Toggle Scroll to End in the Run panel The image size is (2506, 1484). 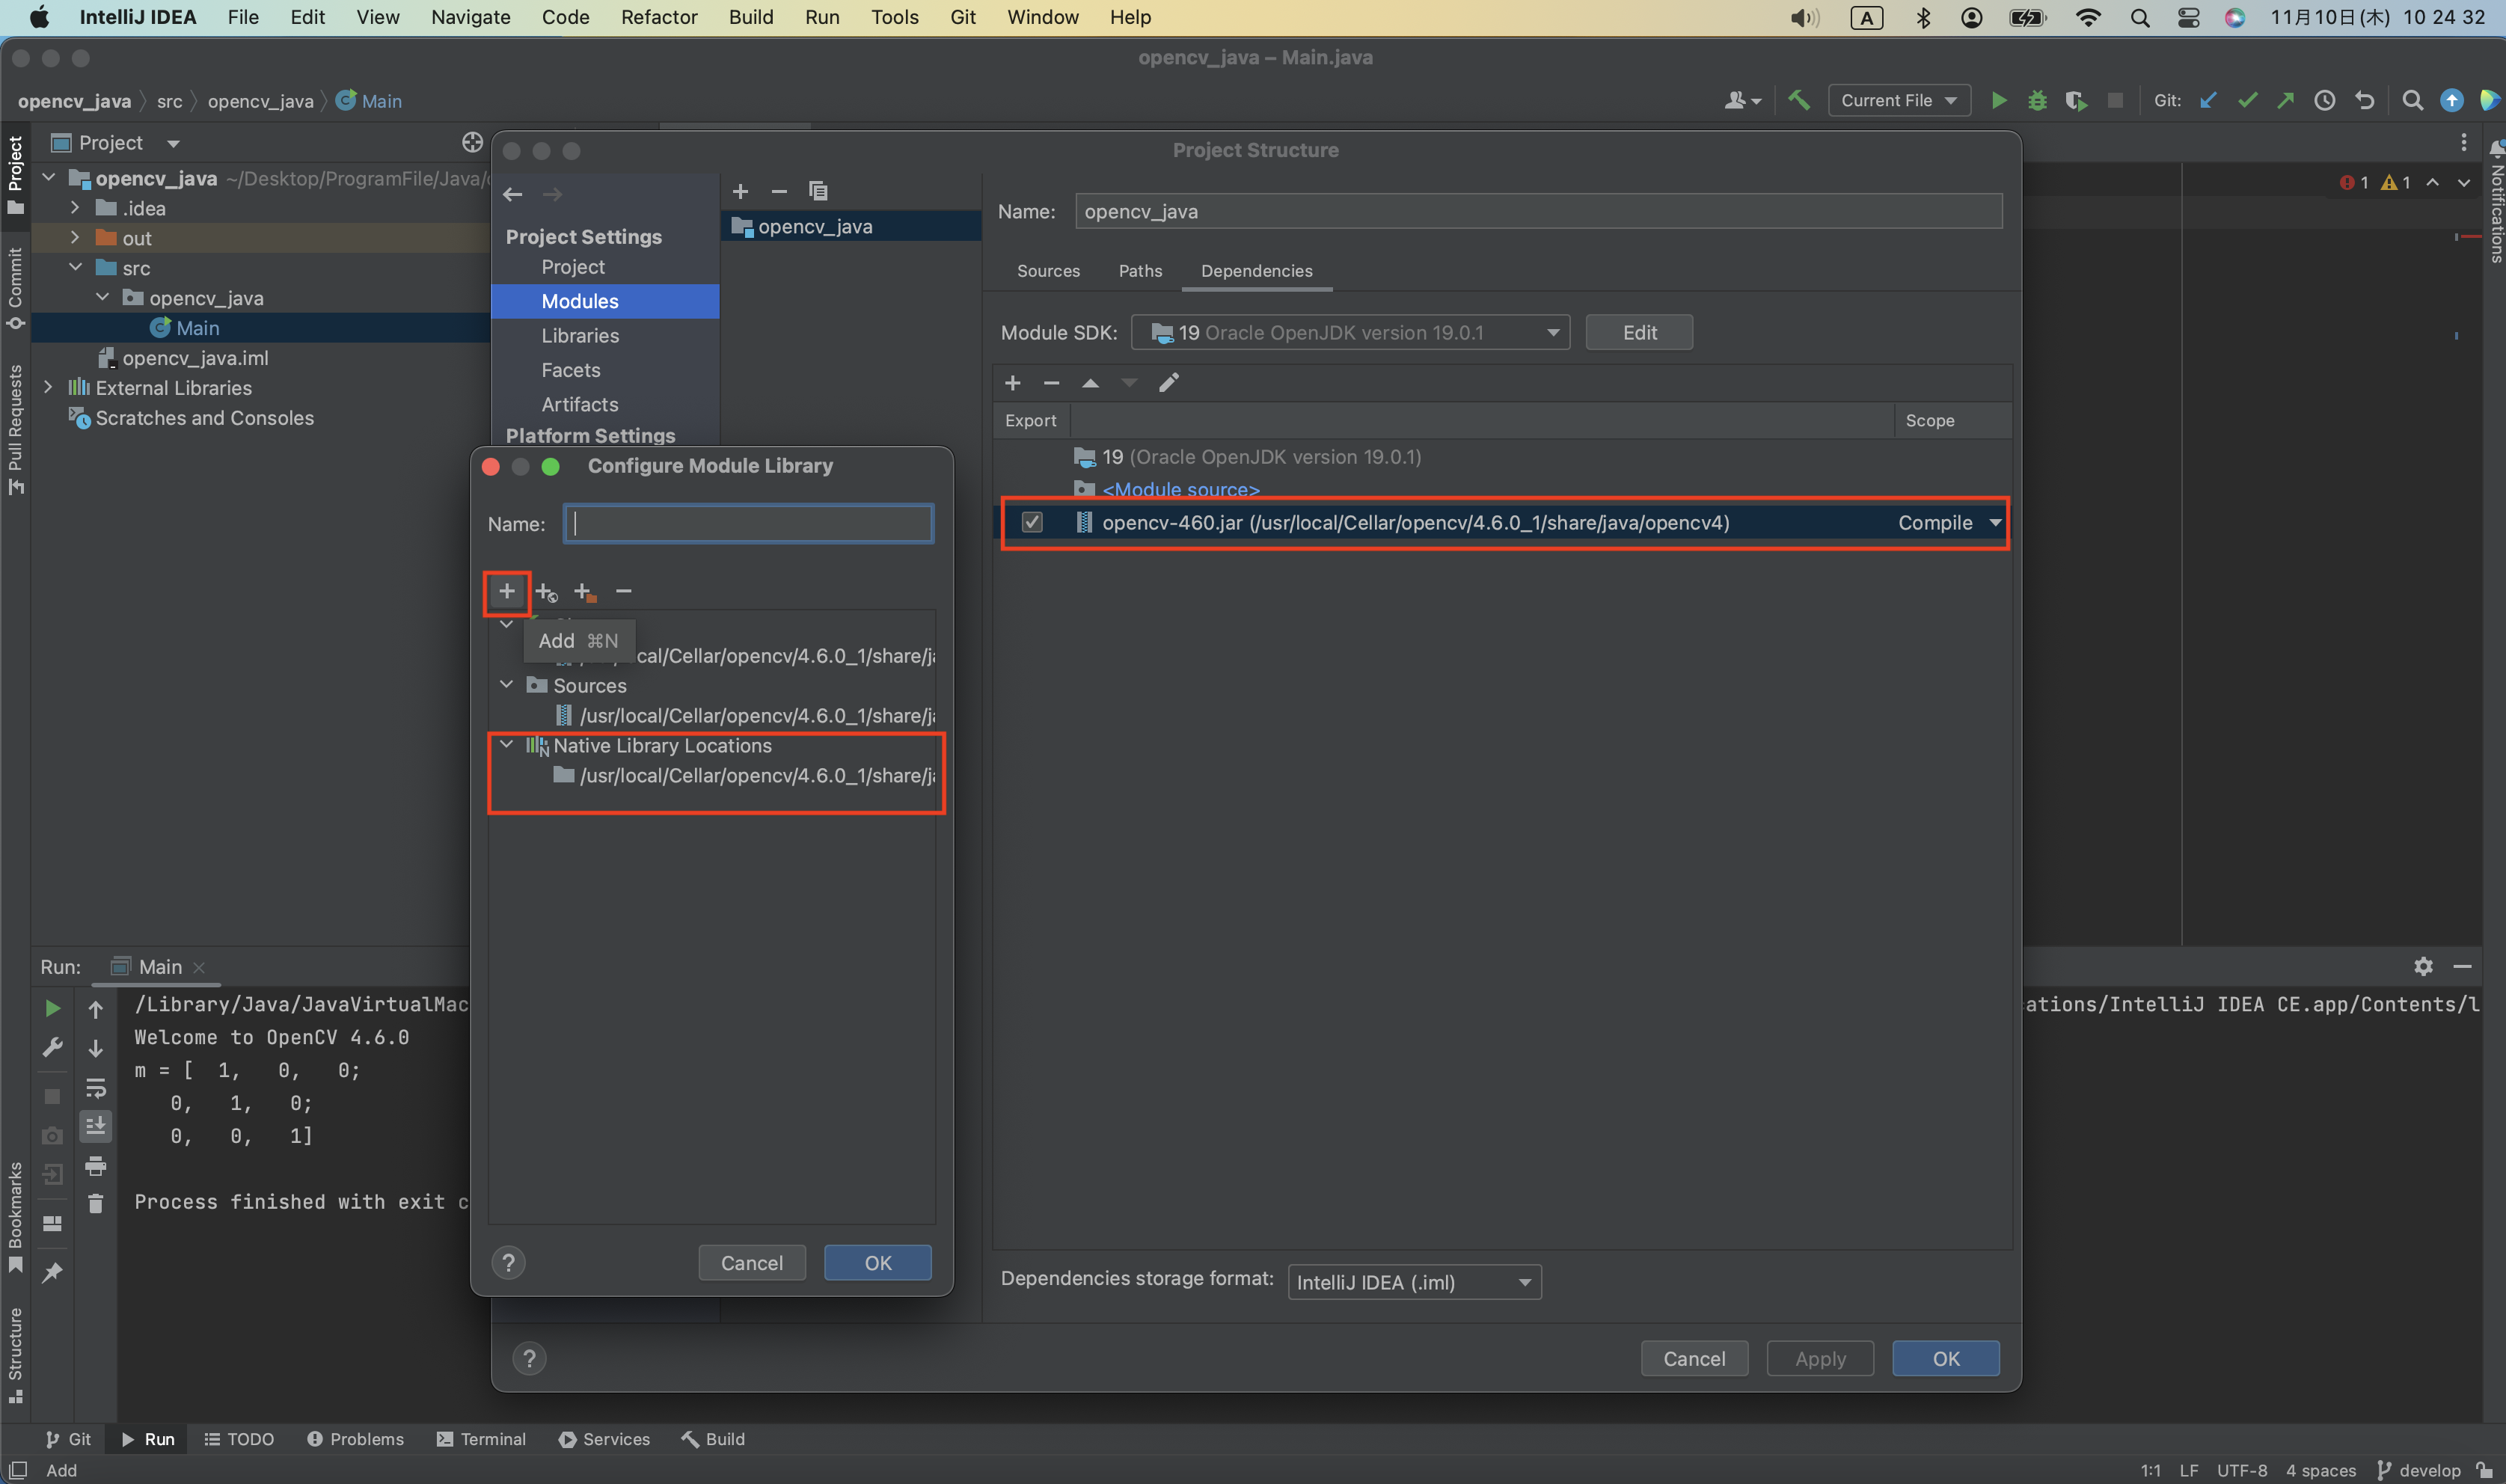[95, 1126]
